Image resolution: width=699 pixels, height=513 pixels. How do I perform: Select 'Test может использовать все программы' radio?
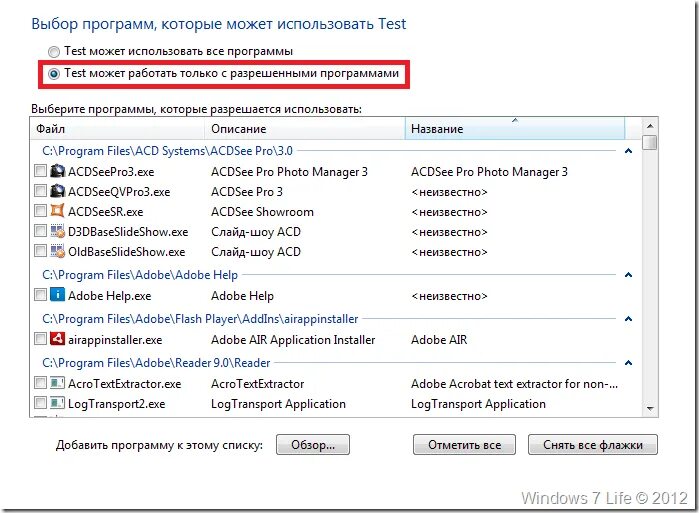click(x=53, y=51)
